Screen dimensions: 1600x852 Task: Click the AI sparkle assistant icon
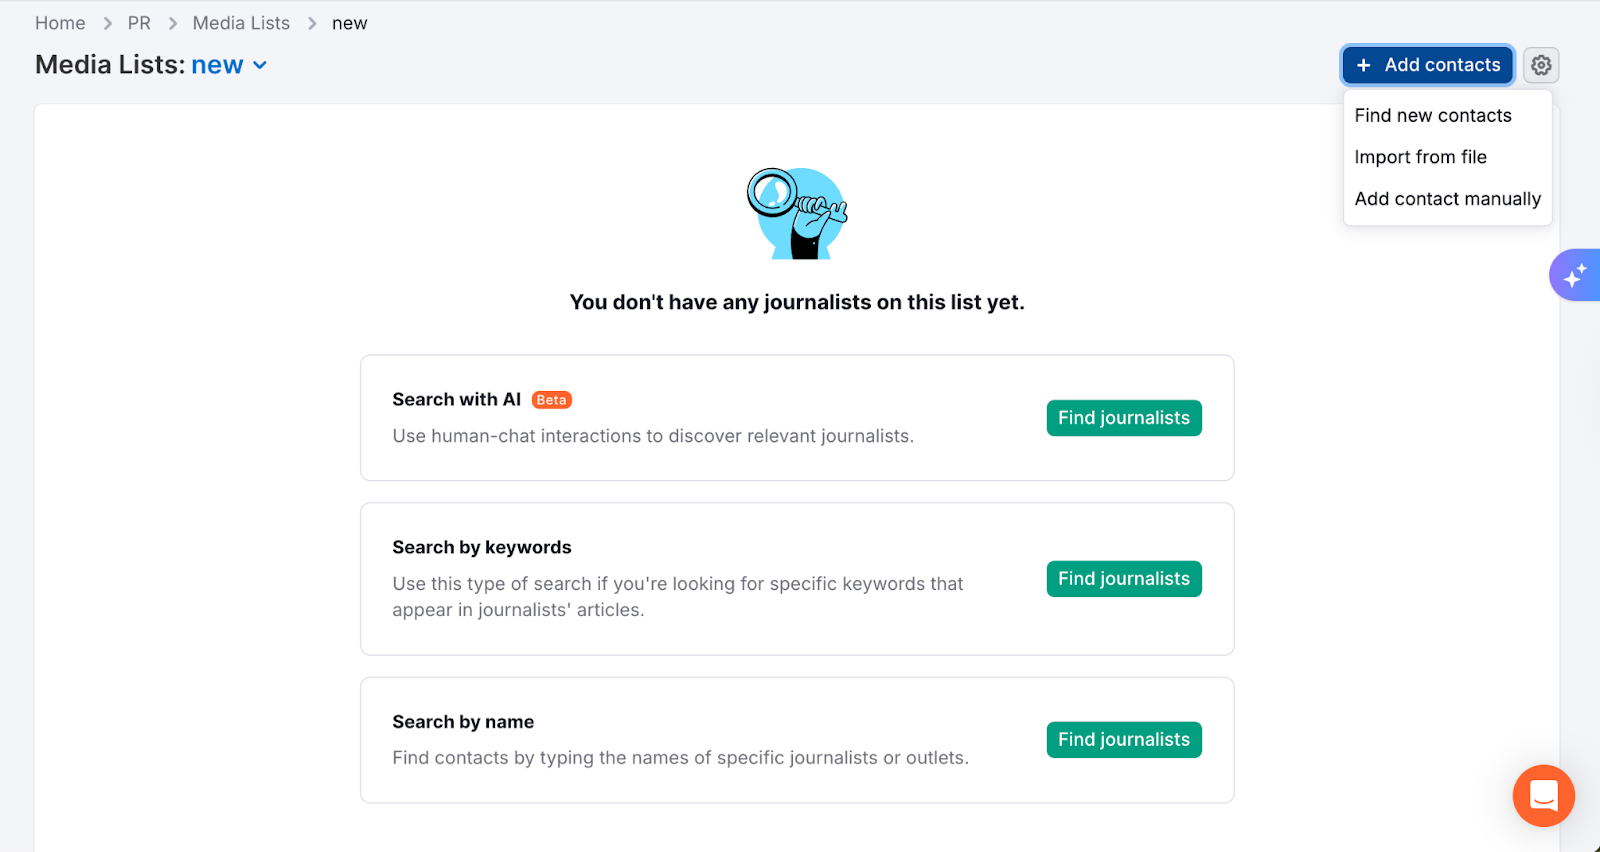(1575, 275)
